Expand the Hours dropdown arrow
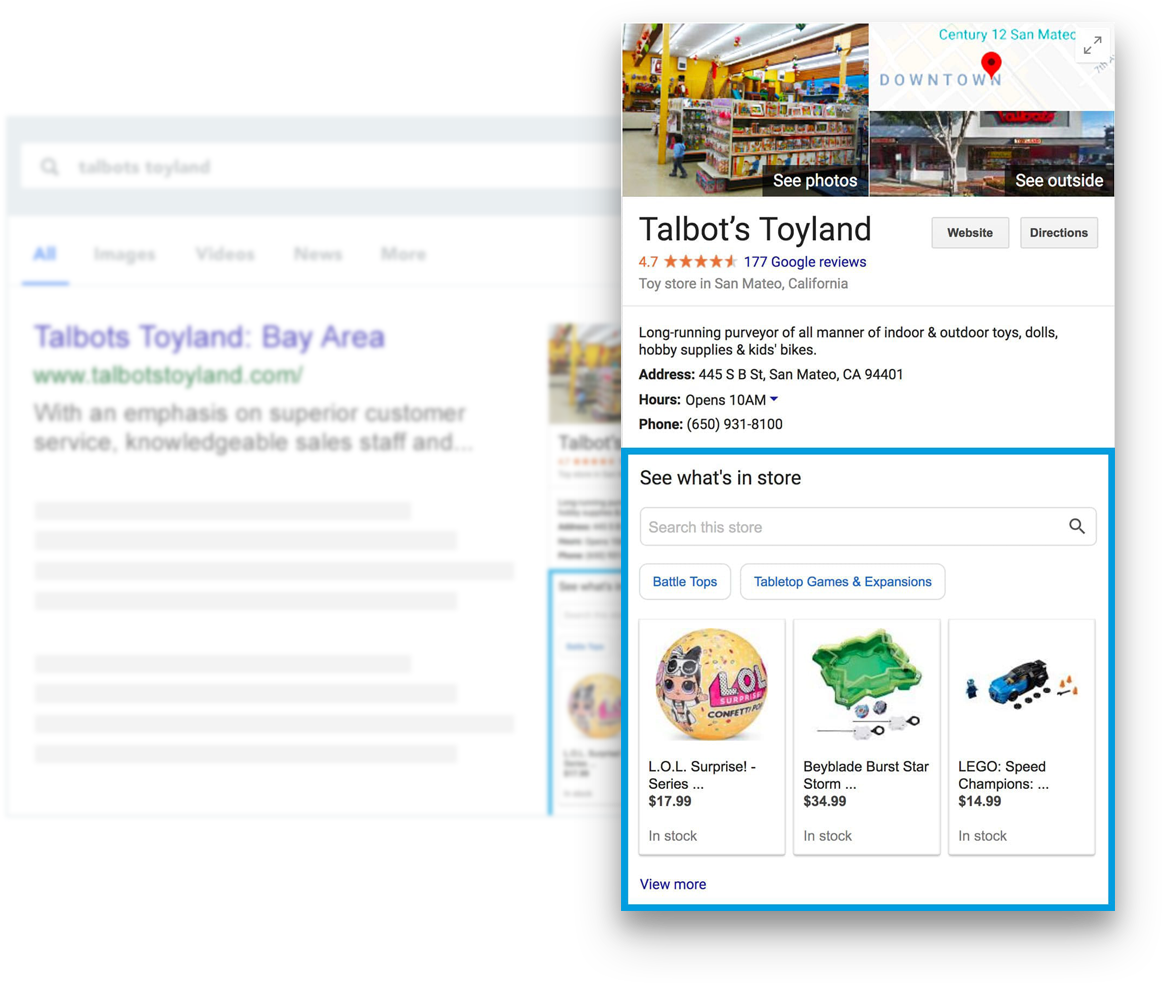This screenshot has width=1162, height=983. (774, 399)
